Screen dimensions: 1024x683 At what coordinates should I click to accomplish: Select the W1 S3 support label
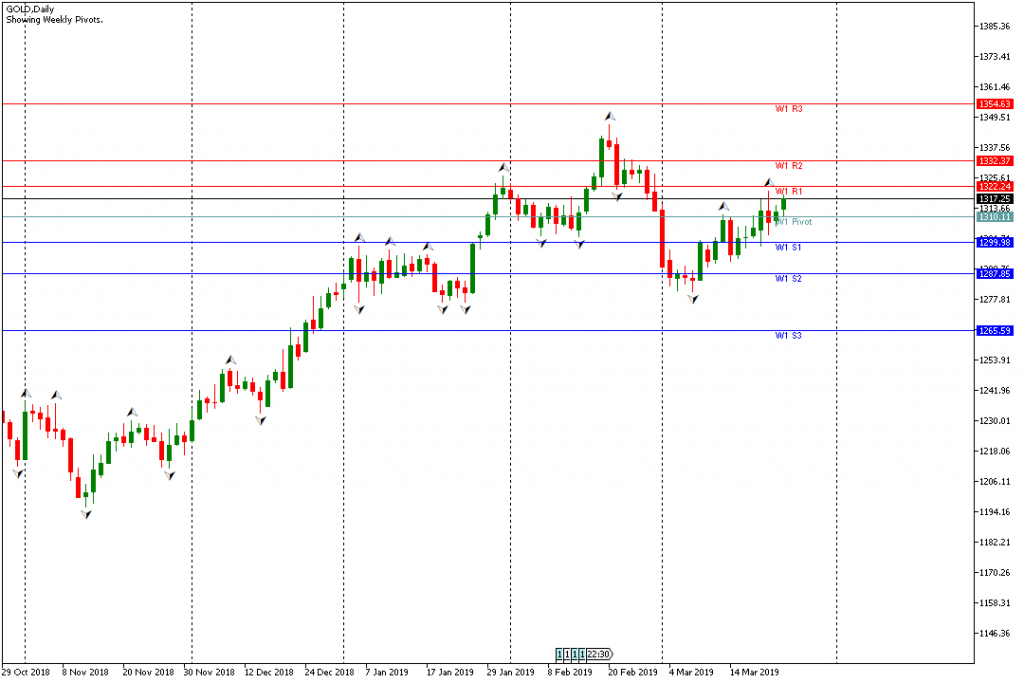coord(789,336)
